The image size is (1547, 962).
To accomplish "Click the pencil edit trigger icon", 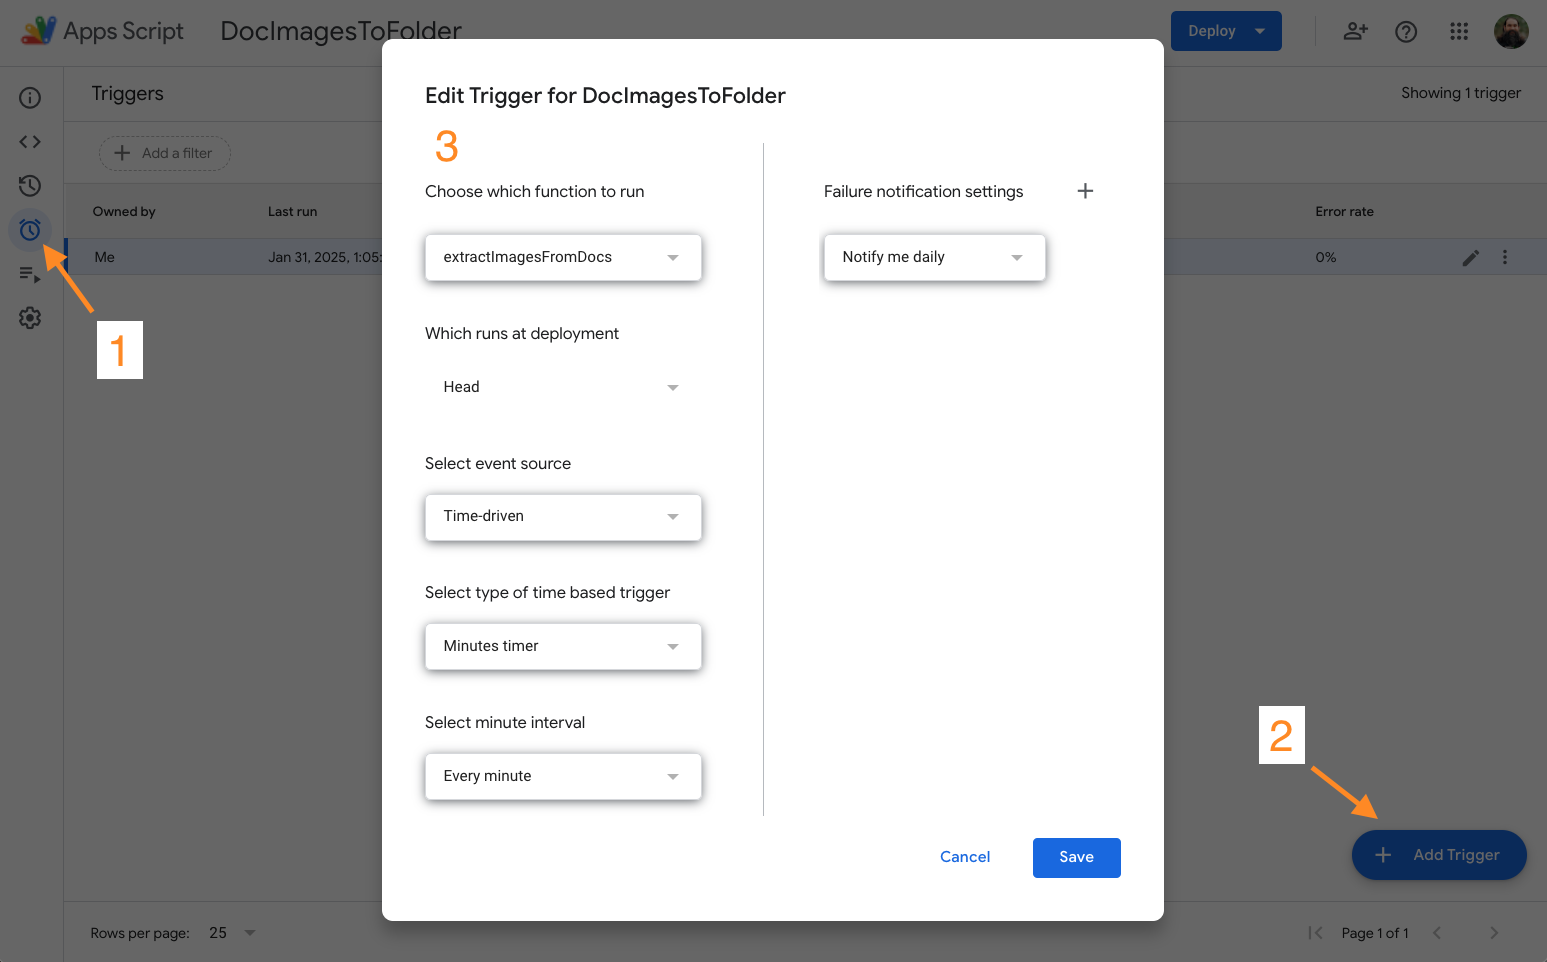I will (1470, 258).
